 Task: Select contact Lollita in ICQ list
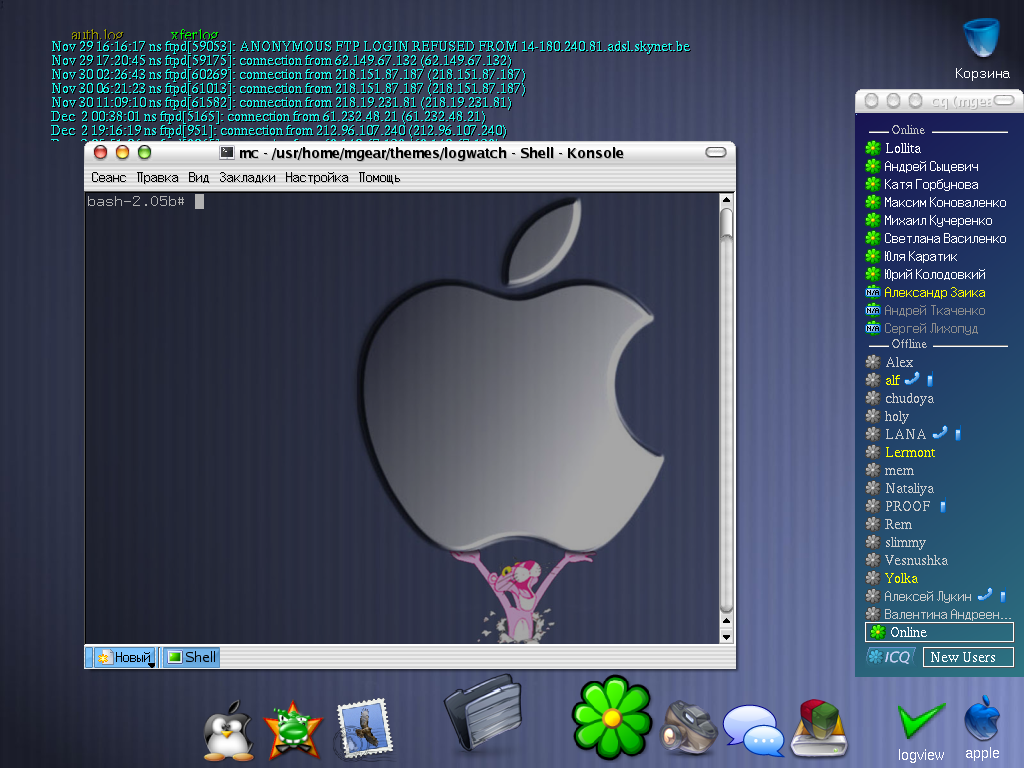(903, 148)
